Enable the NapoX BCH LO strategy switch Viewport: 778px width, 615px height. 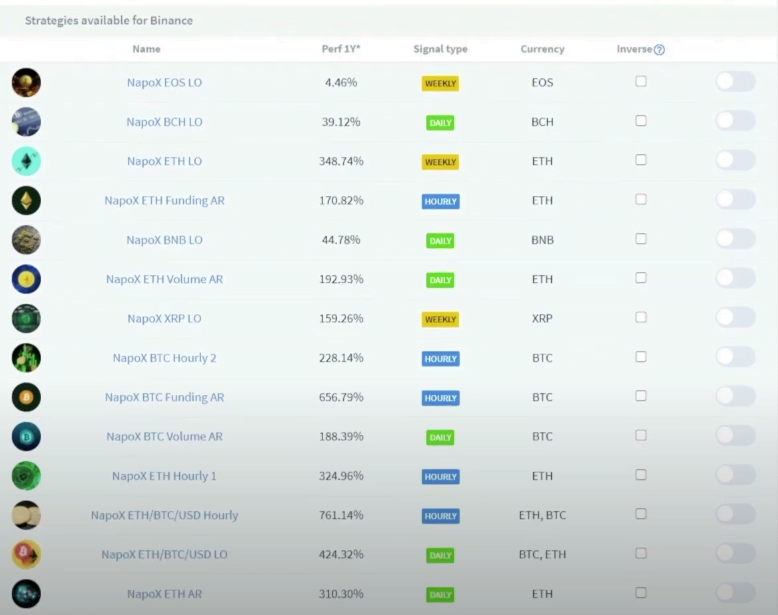coord(735,121)
